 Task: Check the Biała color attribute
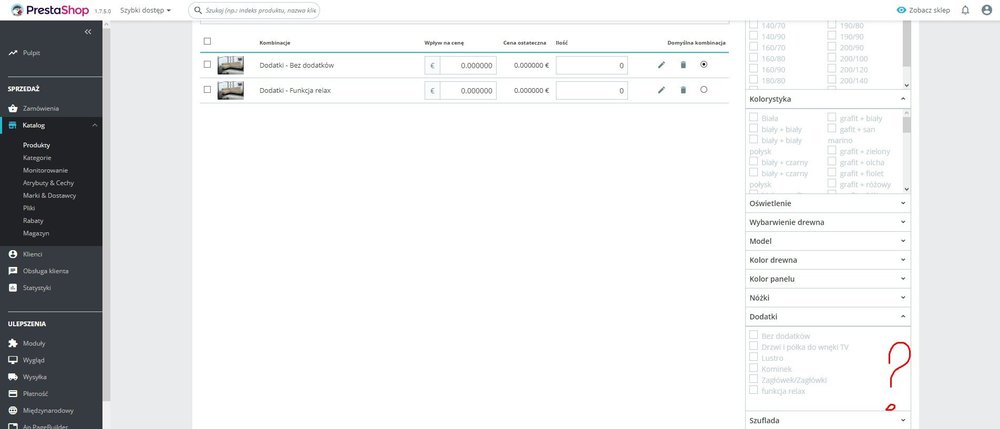coord(754,117)
